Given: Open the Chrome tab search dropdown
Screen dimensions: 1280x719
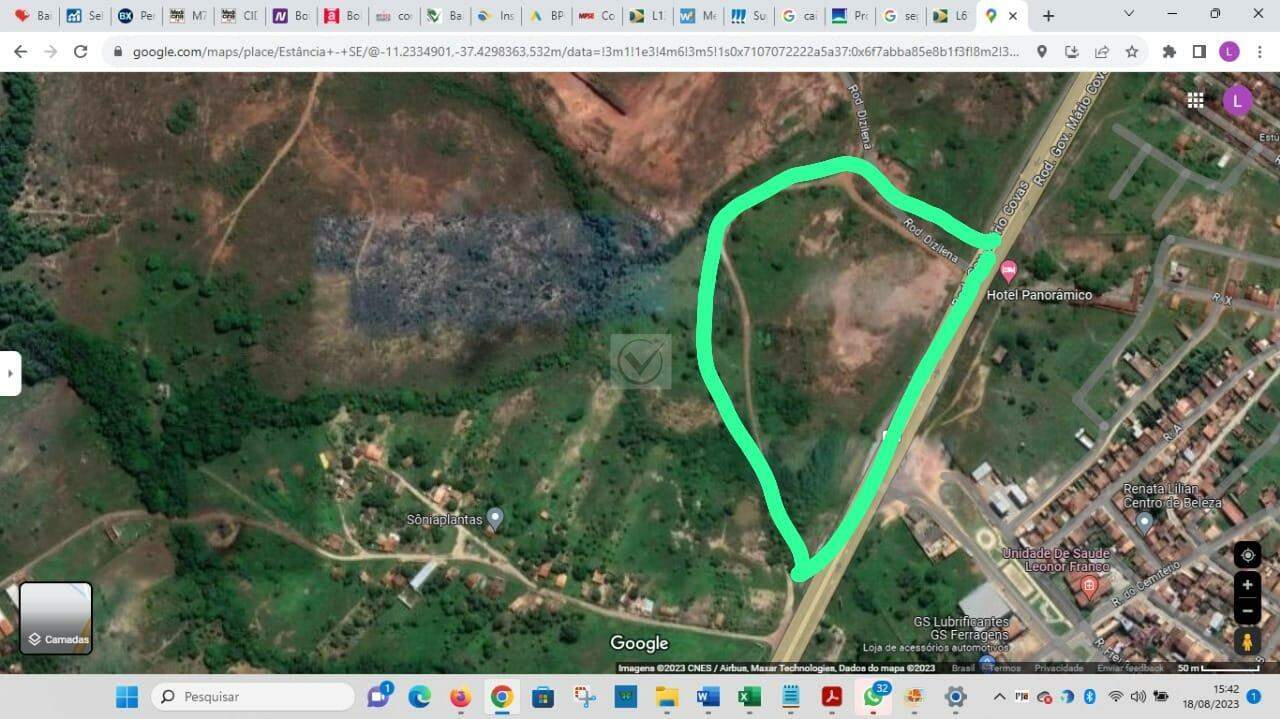Looking at the screenshot, I should point(1129,15).
